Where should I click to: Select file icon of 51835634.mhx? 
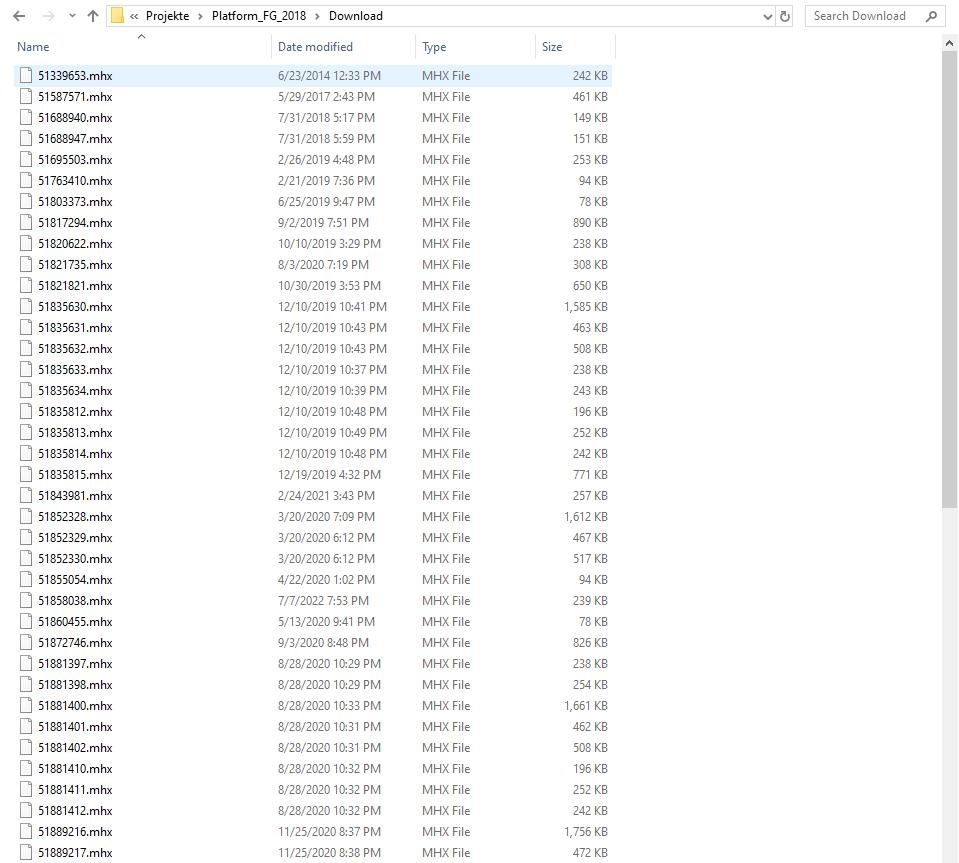26,390
